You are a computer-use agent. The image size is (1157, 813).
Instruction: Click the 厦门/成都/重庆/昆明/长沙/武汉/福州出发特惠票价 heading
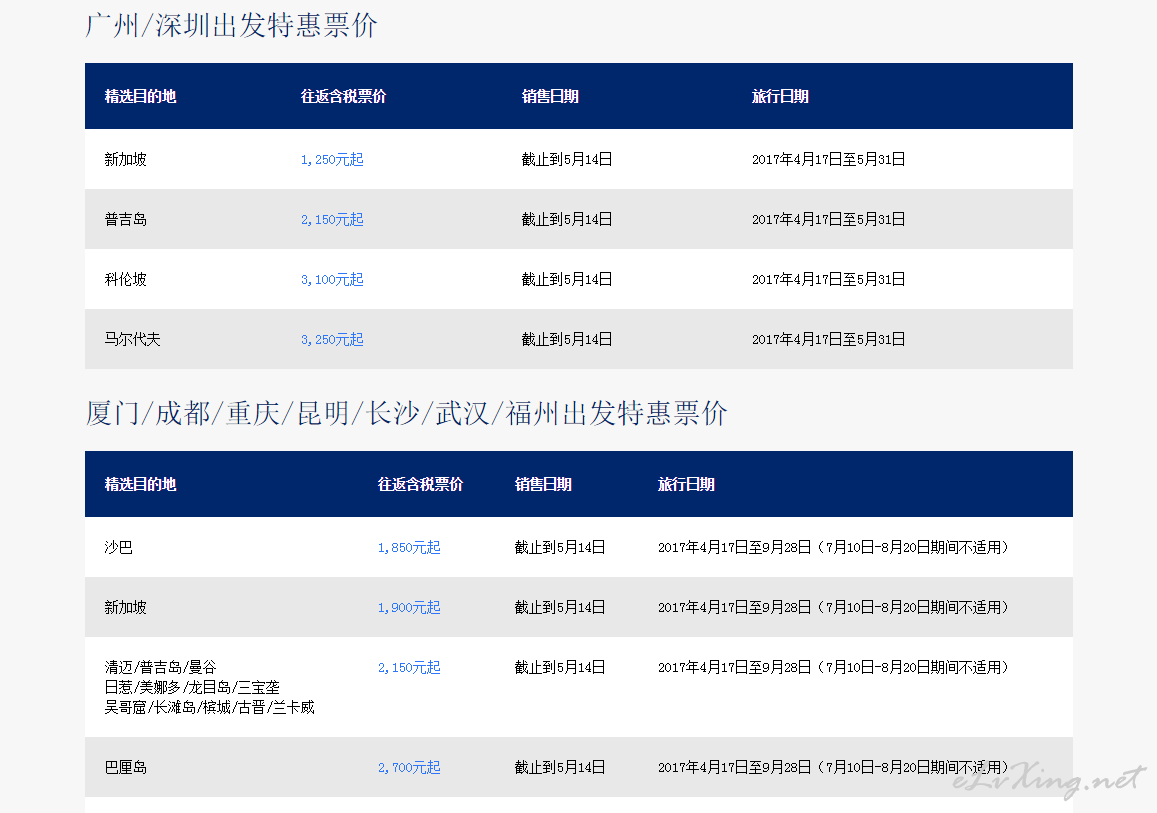tap(407, 413)
